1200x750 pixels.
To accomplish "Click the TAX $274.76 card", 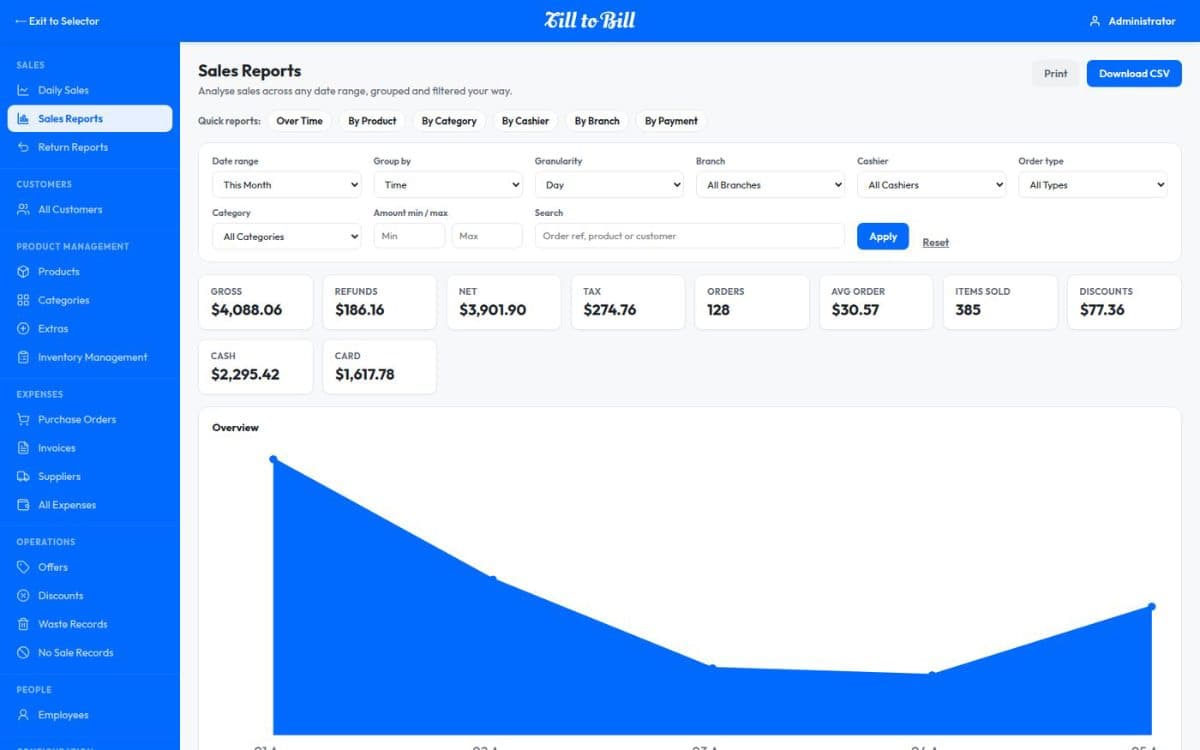I will [x=628, y=302].
